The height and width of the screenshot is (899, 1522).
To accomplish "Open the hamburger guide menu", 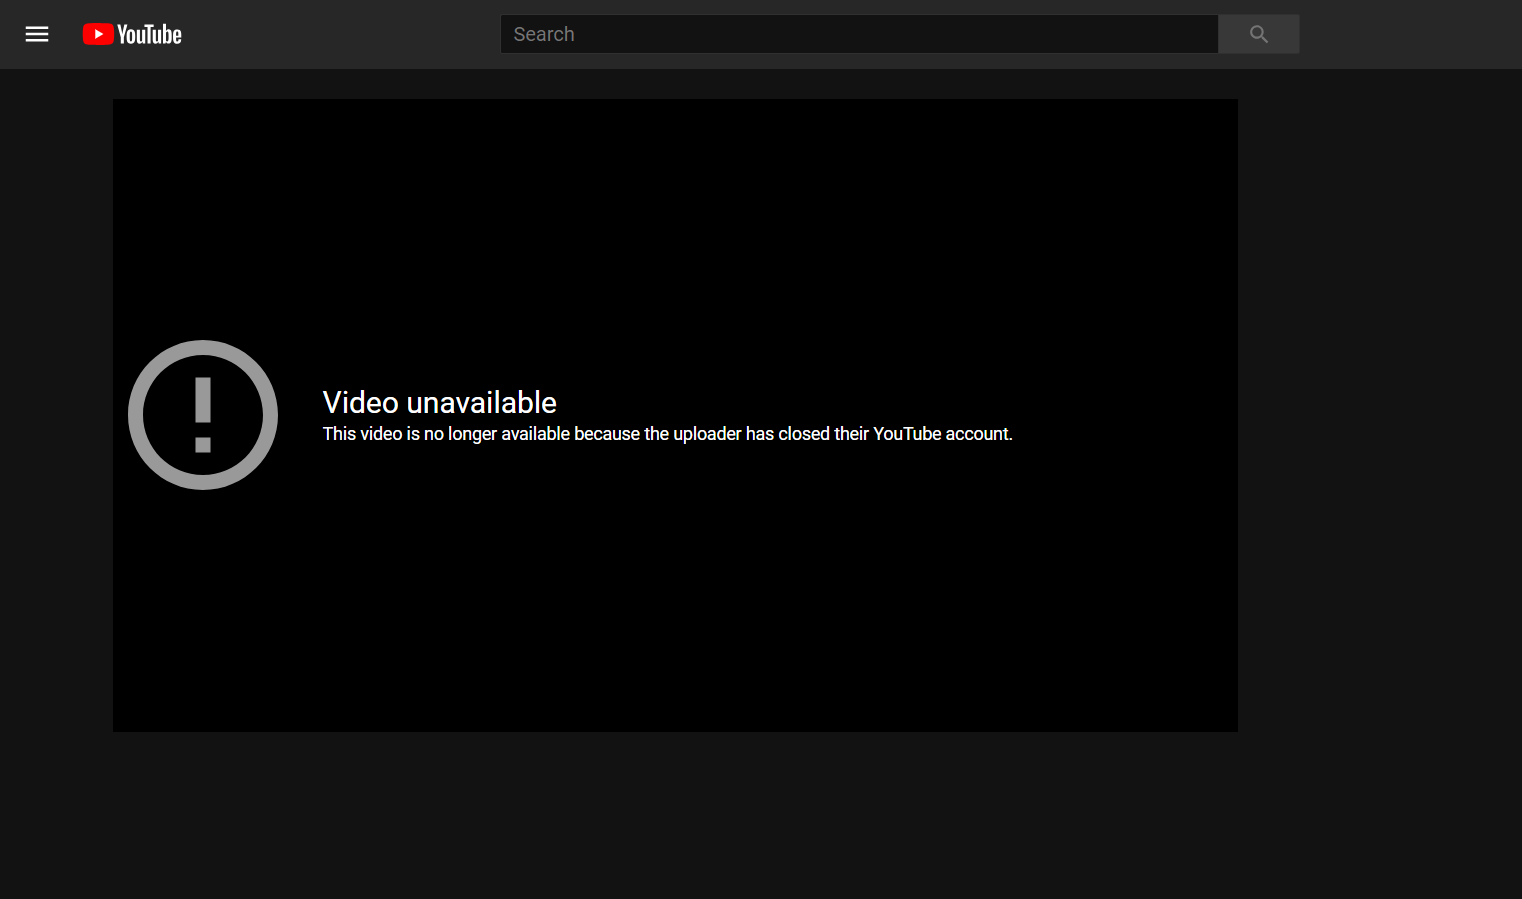I will point(37,34).
